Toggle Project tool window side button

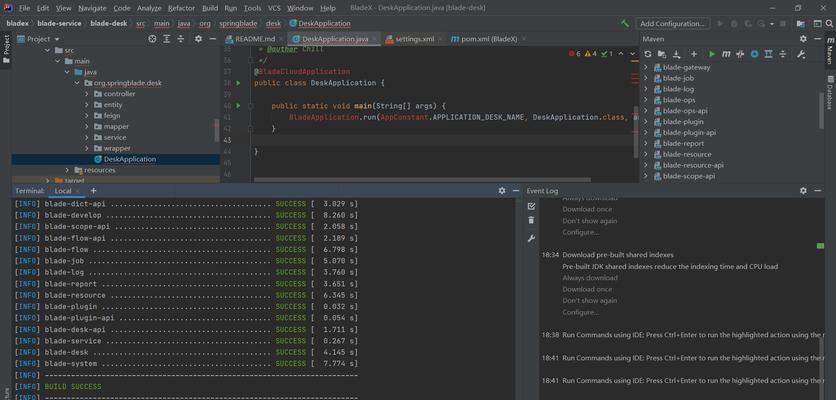click(x=6, y=49)
